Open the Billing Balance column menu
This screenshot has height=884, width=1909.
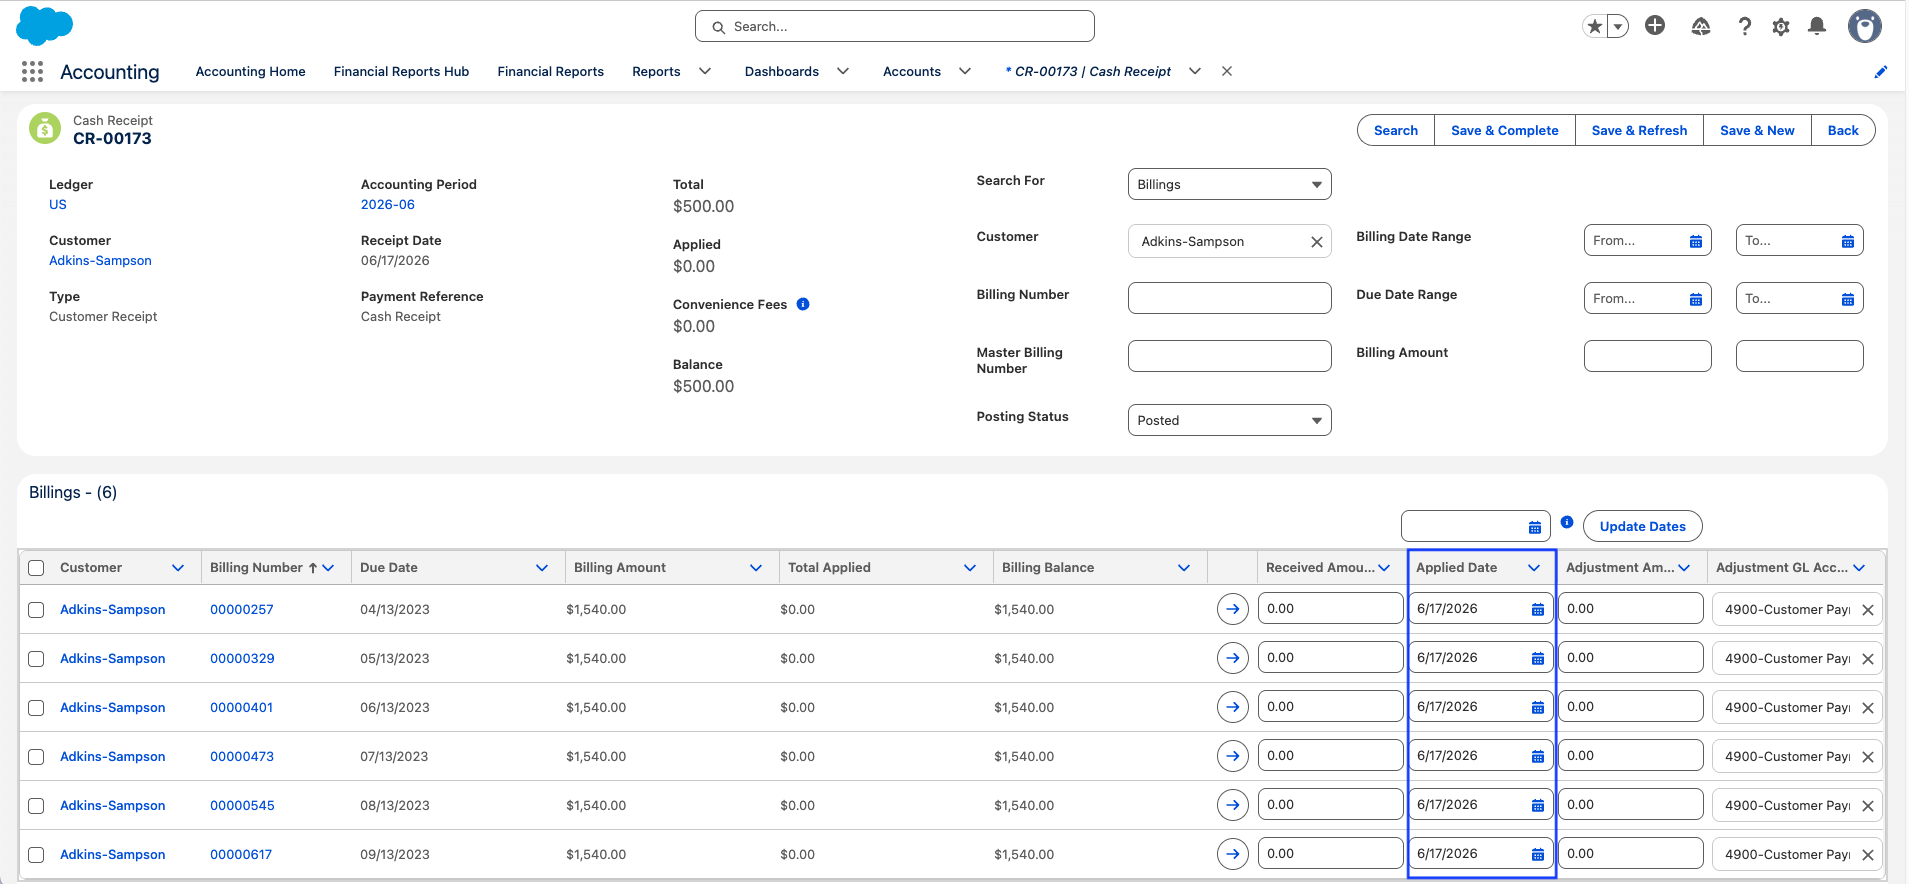[1184, 568]
